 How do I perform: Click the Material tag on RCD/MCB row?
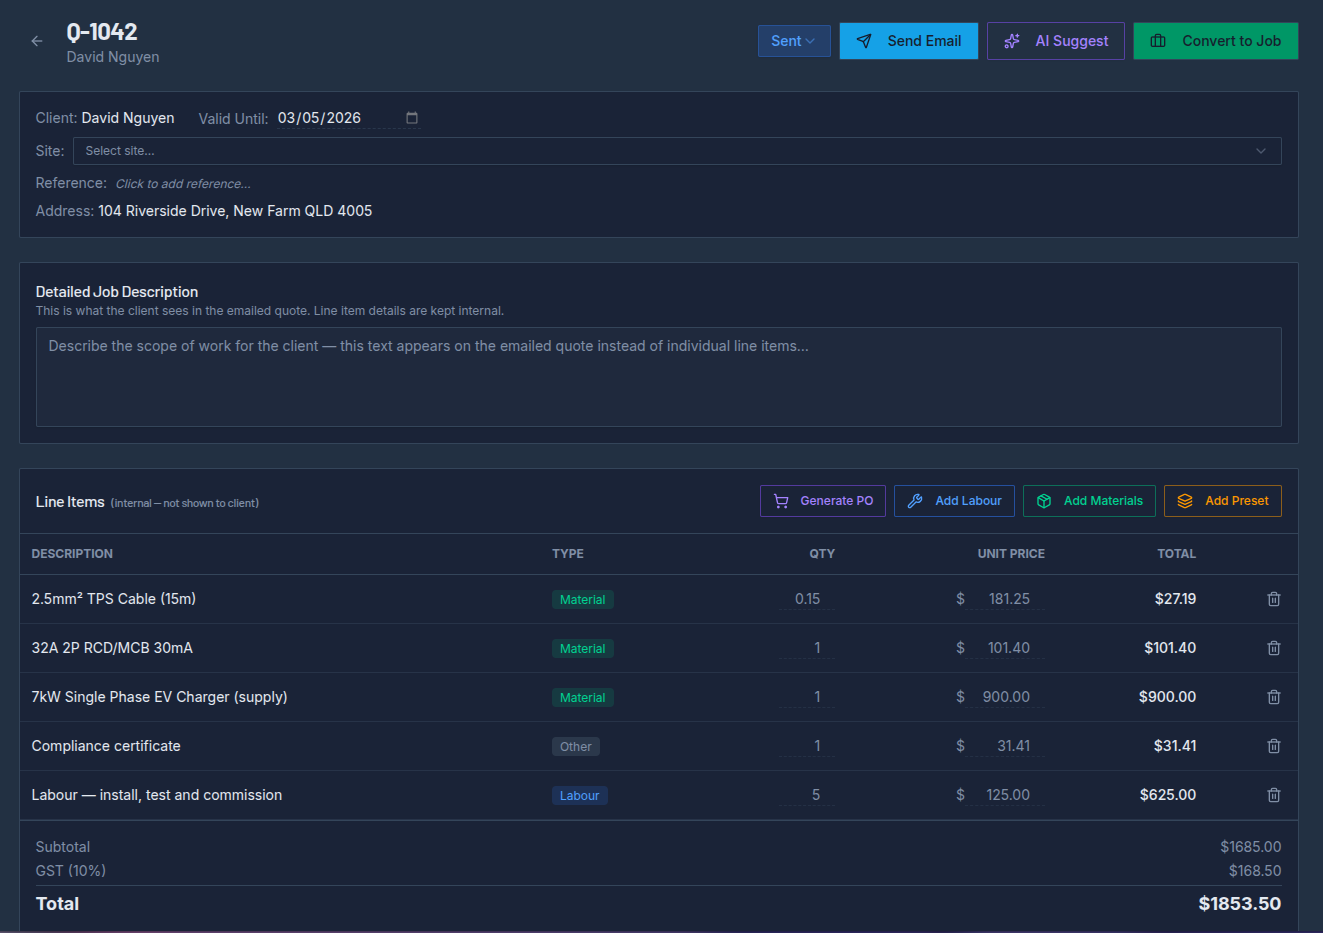582,649
